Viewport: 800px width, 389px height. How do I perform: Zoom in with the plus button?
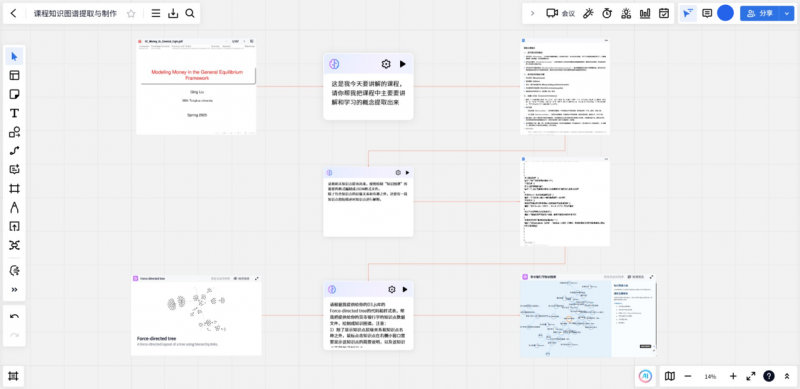[733, 376]
